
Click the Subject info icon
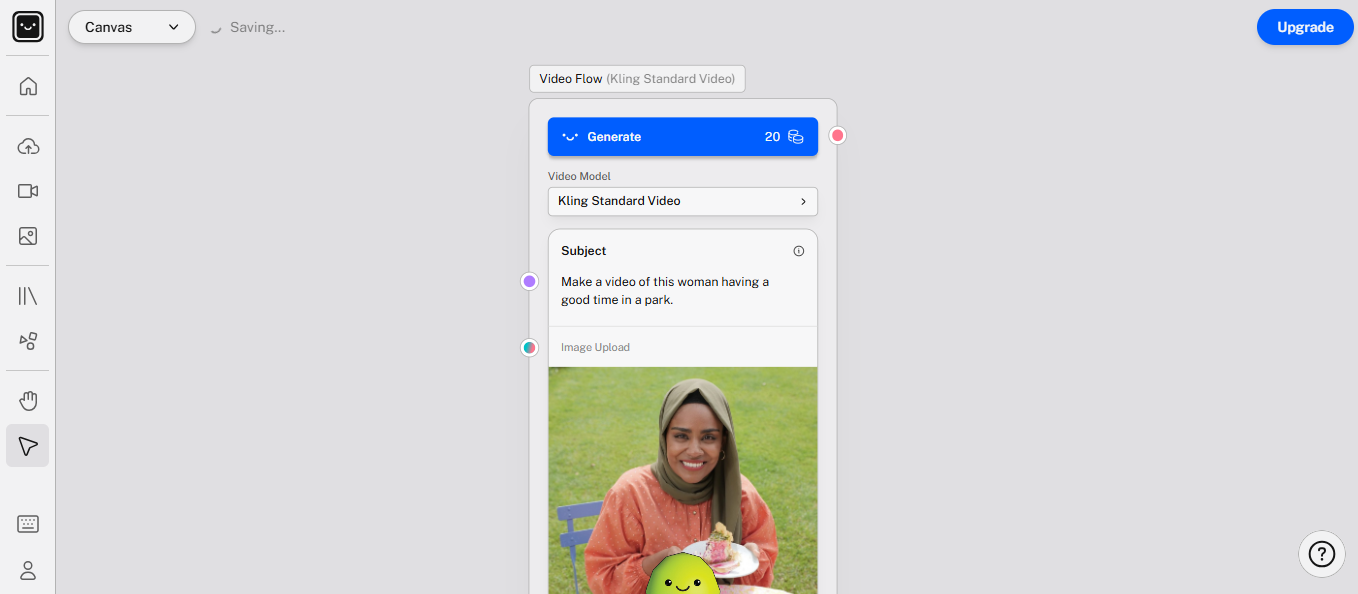pos(798,251)
